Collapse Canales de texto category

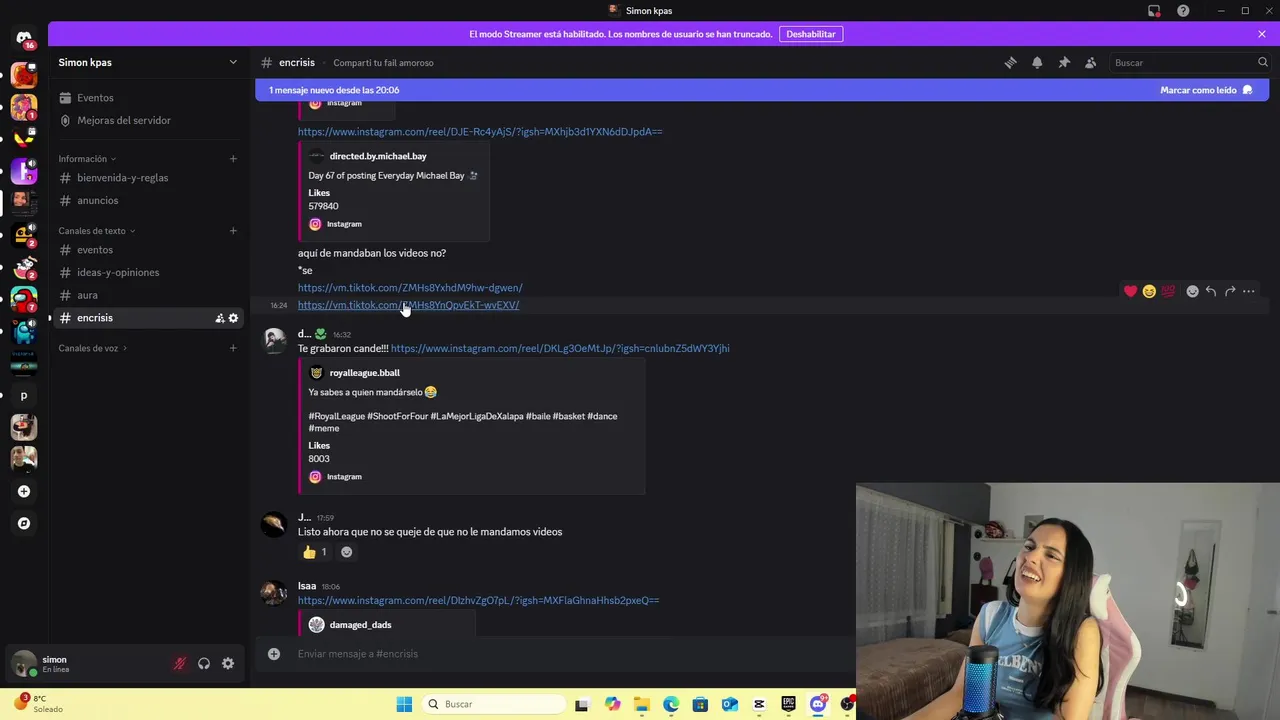[x=96, y=231]
